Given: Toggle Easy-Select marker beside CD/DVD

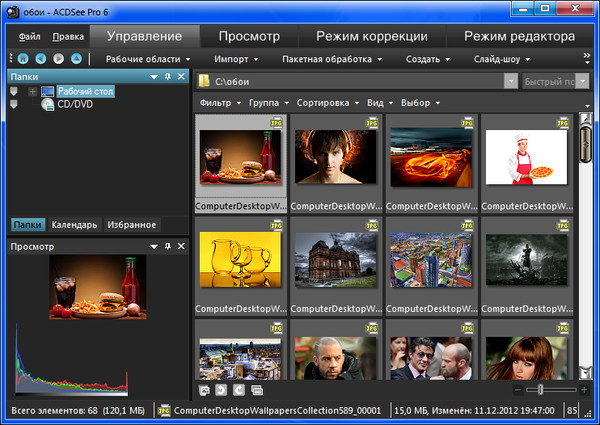Looking at the screenshot, I should pyautogui.click(x=15, y=104).
